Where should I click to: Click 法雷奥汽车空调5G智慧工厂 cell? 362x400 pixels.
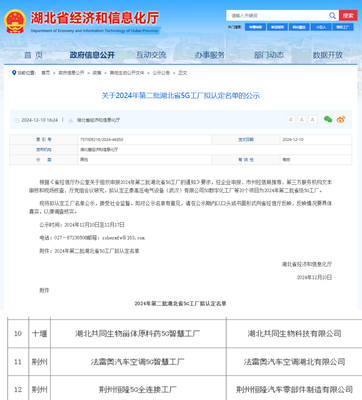pyautogui.click(x=138, y=362)
